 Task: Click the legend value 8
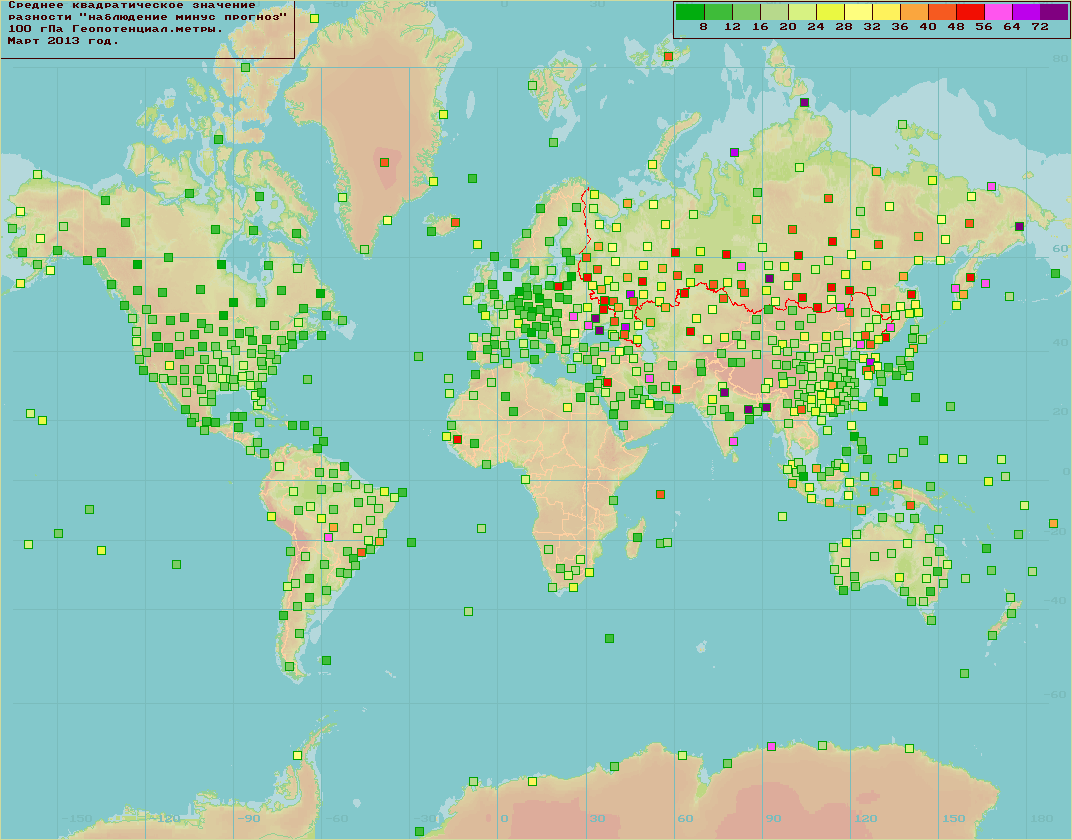[x=704, y=27]
